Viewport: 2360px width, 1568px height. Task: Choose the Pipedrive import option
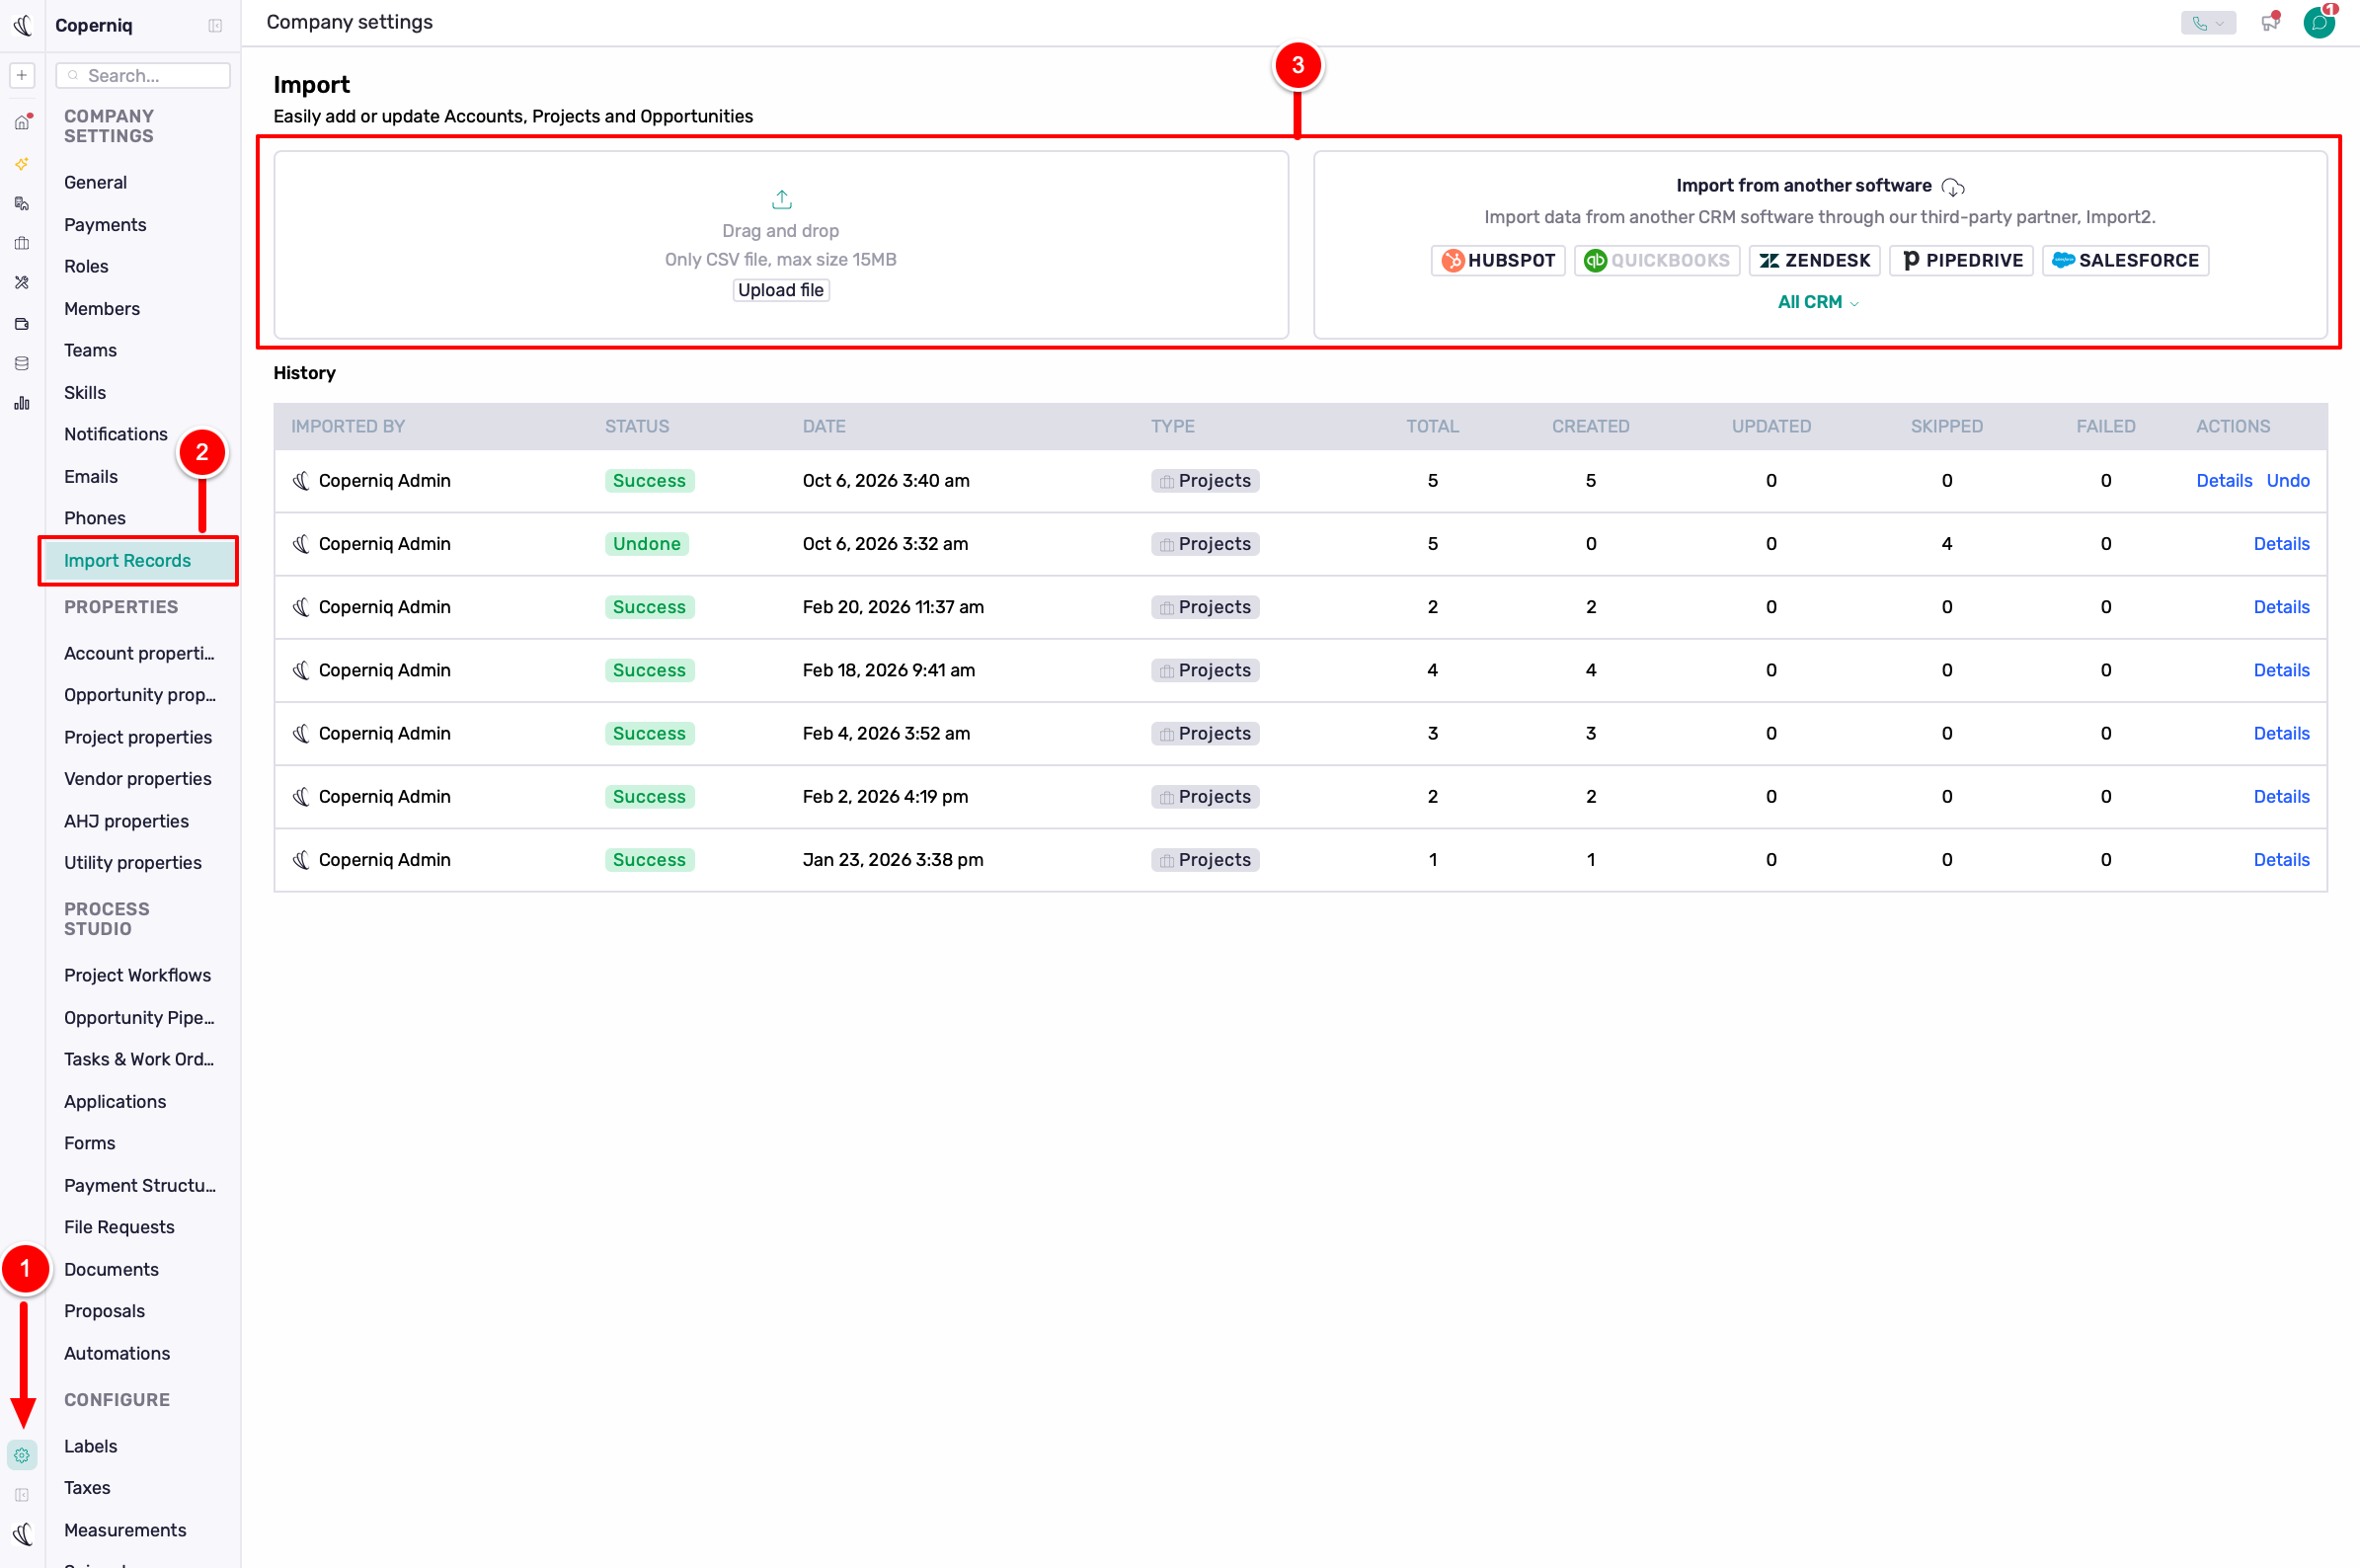(1961, 261)
